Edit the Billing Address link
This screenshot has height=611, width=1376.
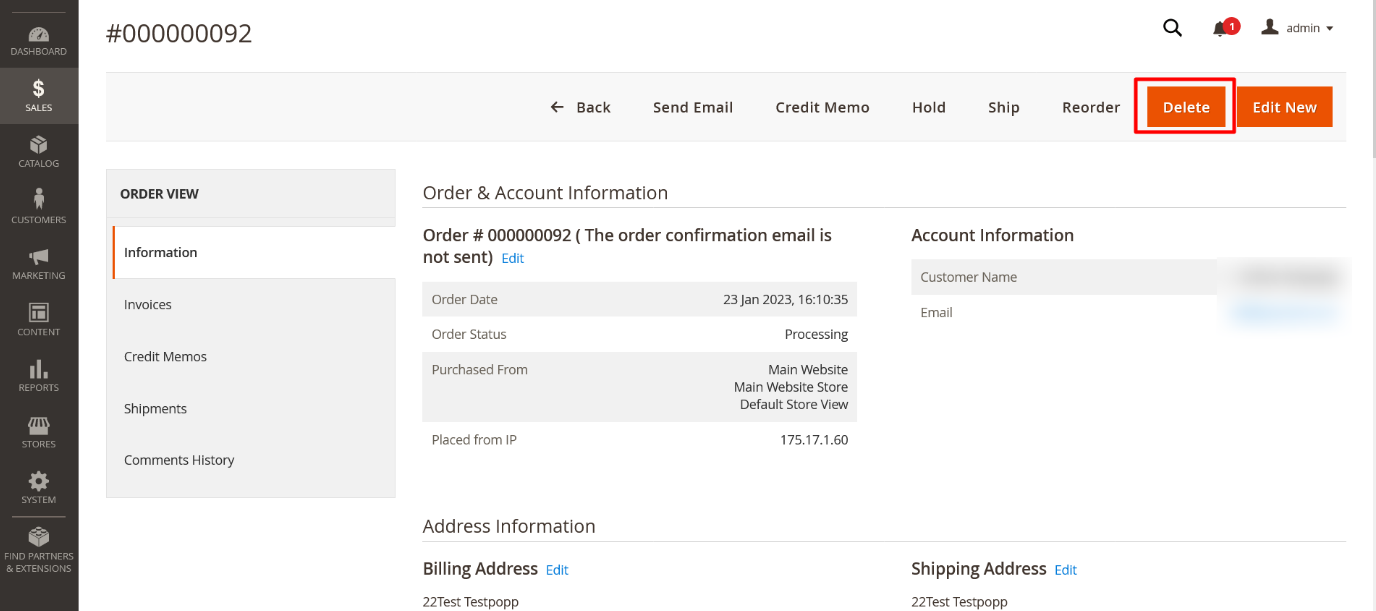tap(557, 570)
